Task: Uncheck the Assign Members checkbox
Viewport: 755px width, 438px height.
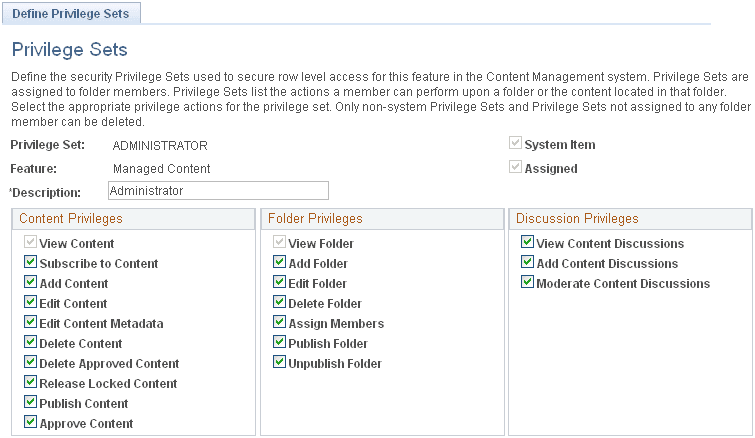Action: tap(279, 324)
